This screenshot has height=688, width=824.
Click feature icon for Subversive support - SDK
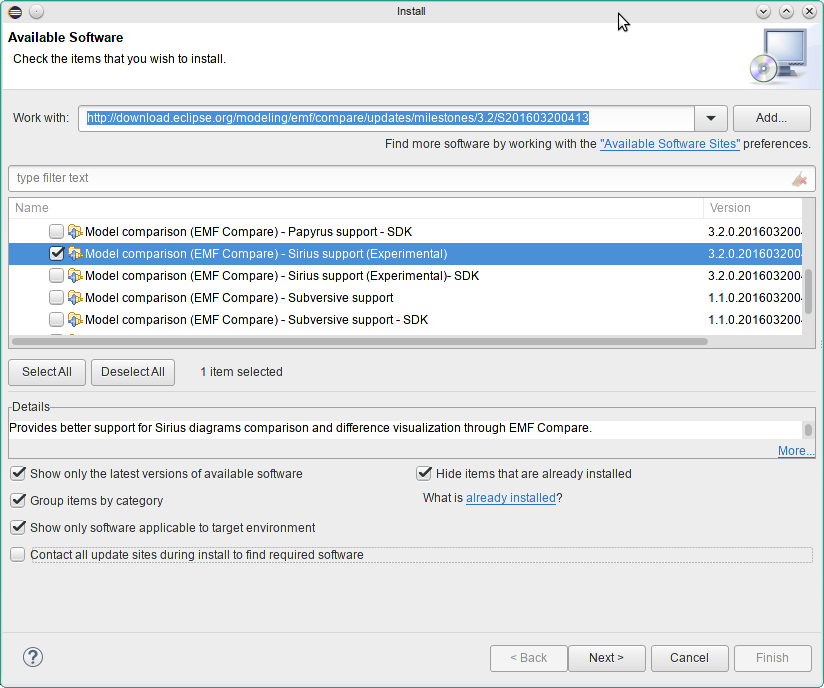[x=75, y=320]
